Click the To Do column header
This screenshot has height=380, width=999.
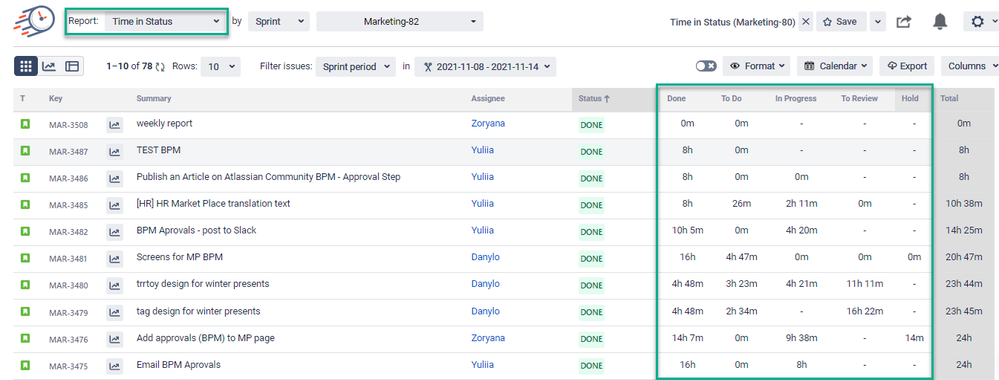point(731,99)
